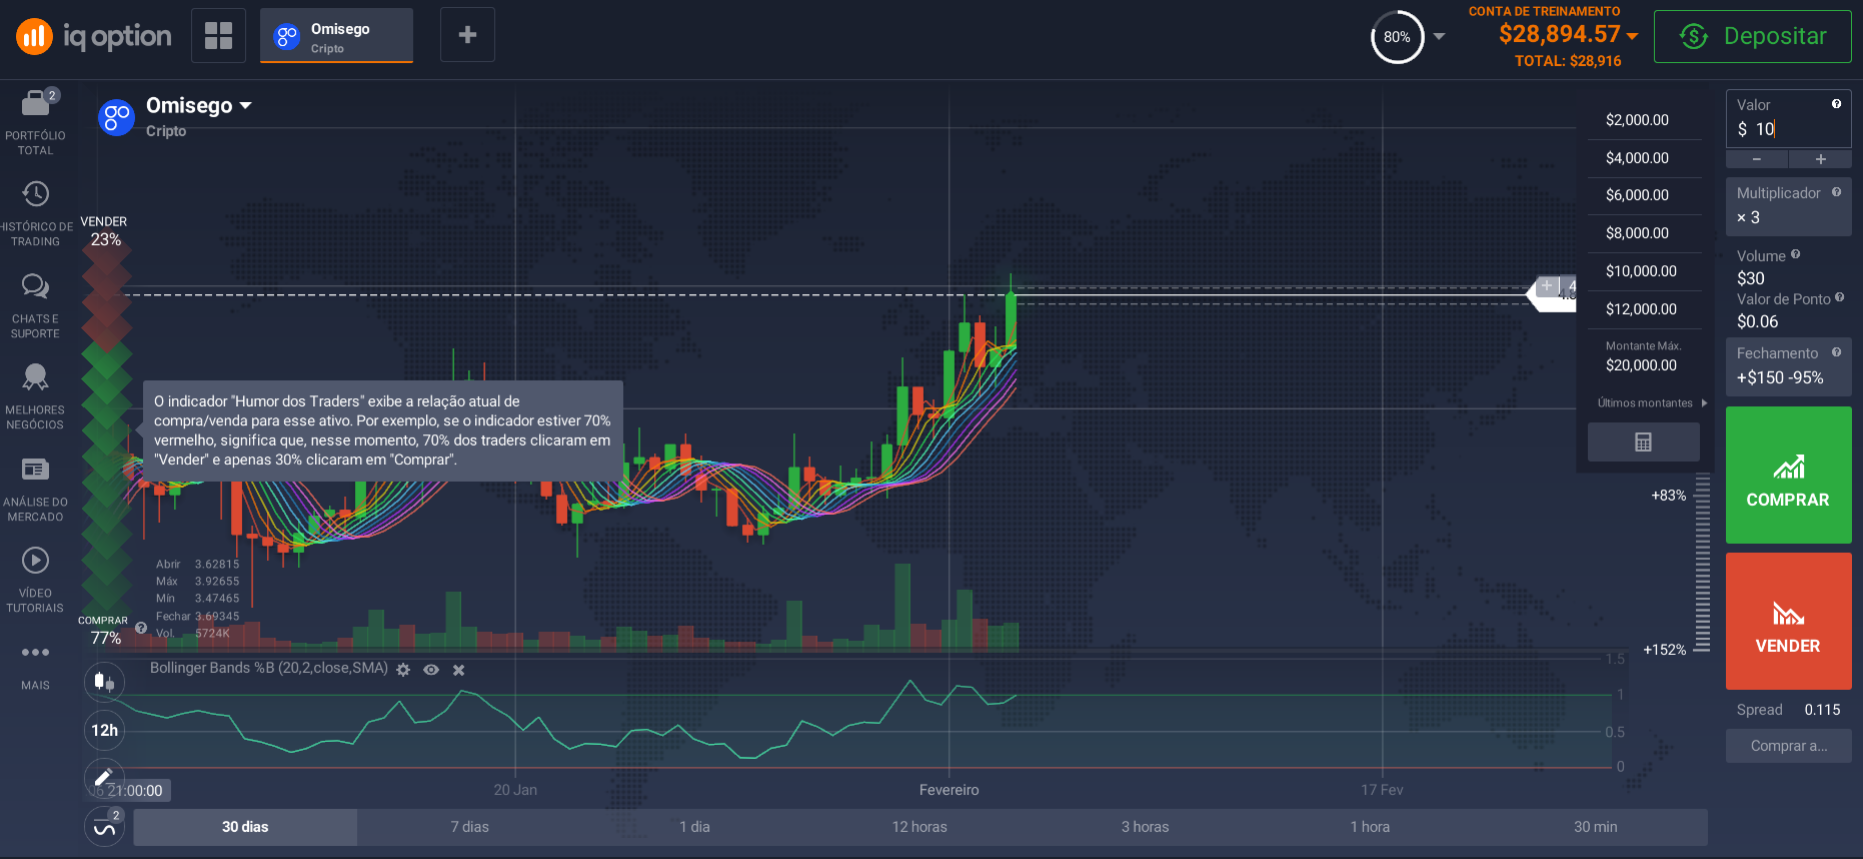
Task: Click the Depositar button
Action: (1752, 36)
